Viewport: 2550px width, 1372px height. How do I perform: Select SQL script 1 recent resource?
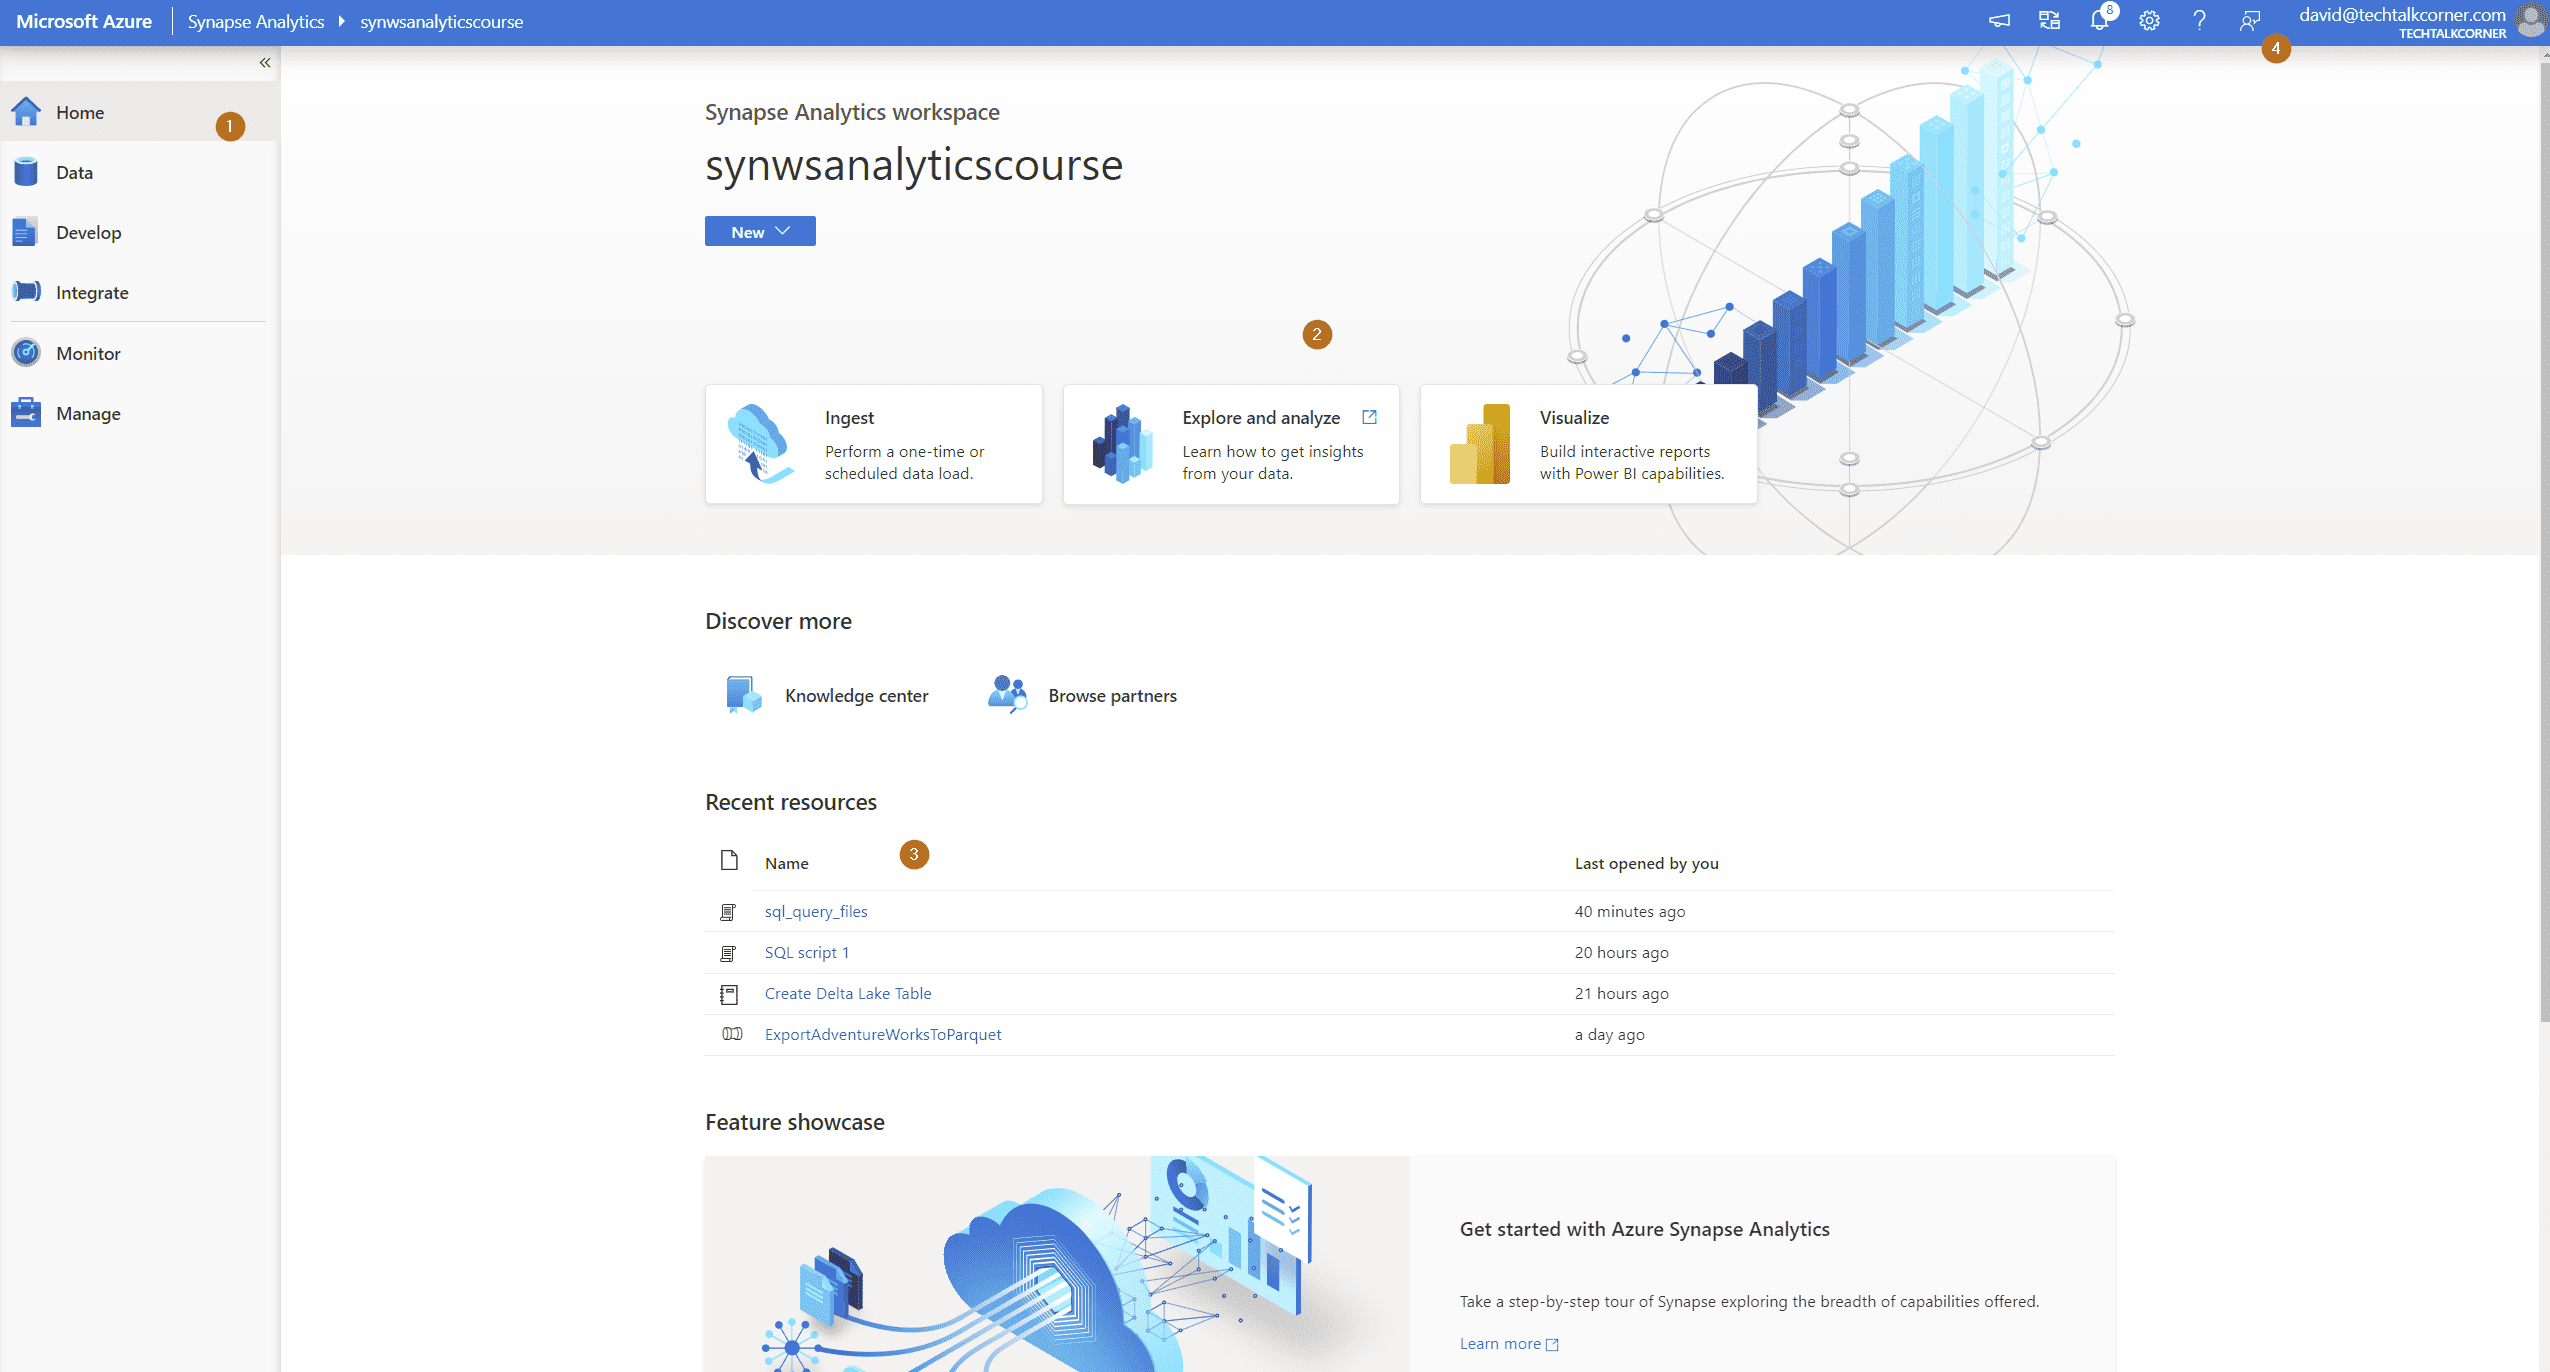pyautogui.click(x=807, y=951)
